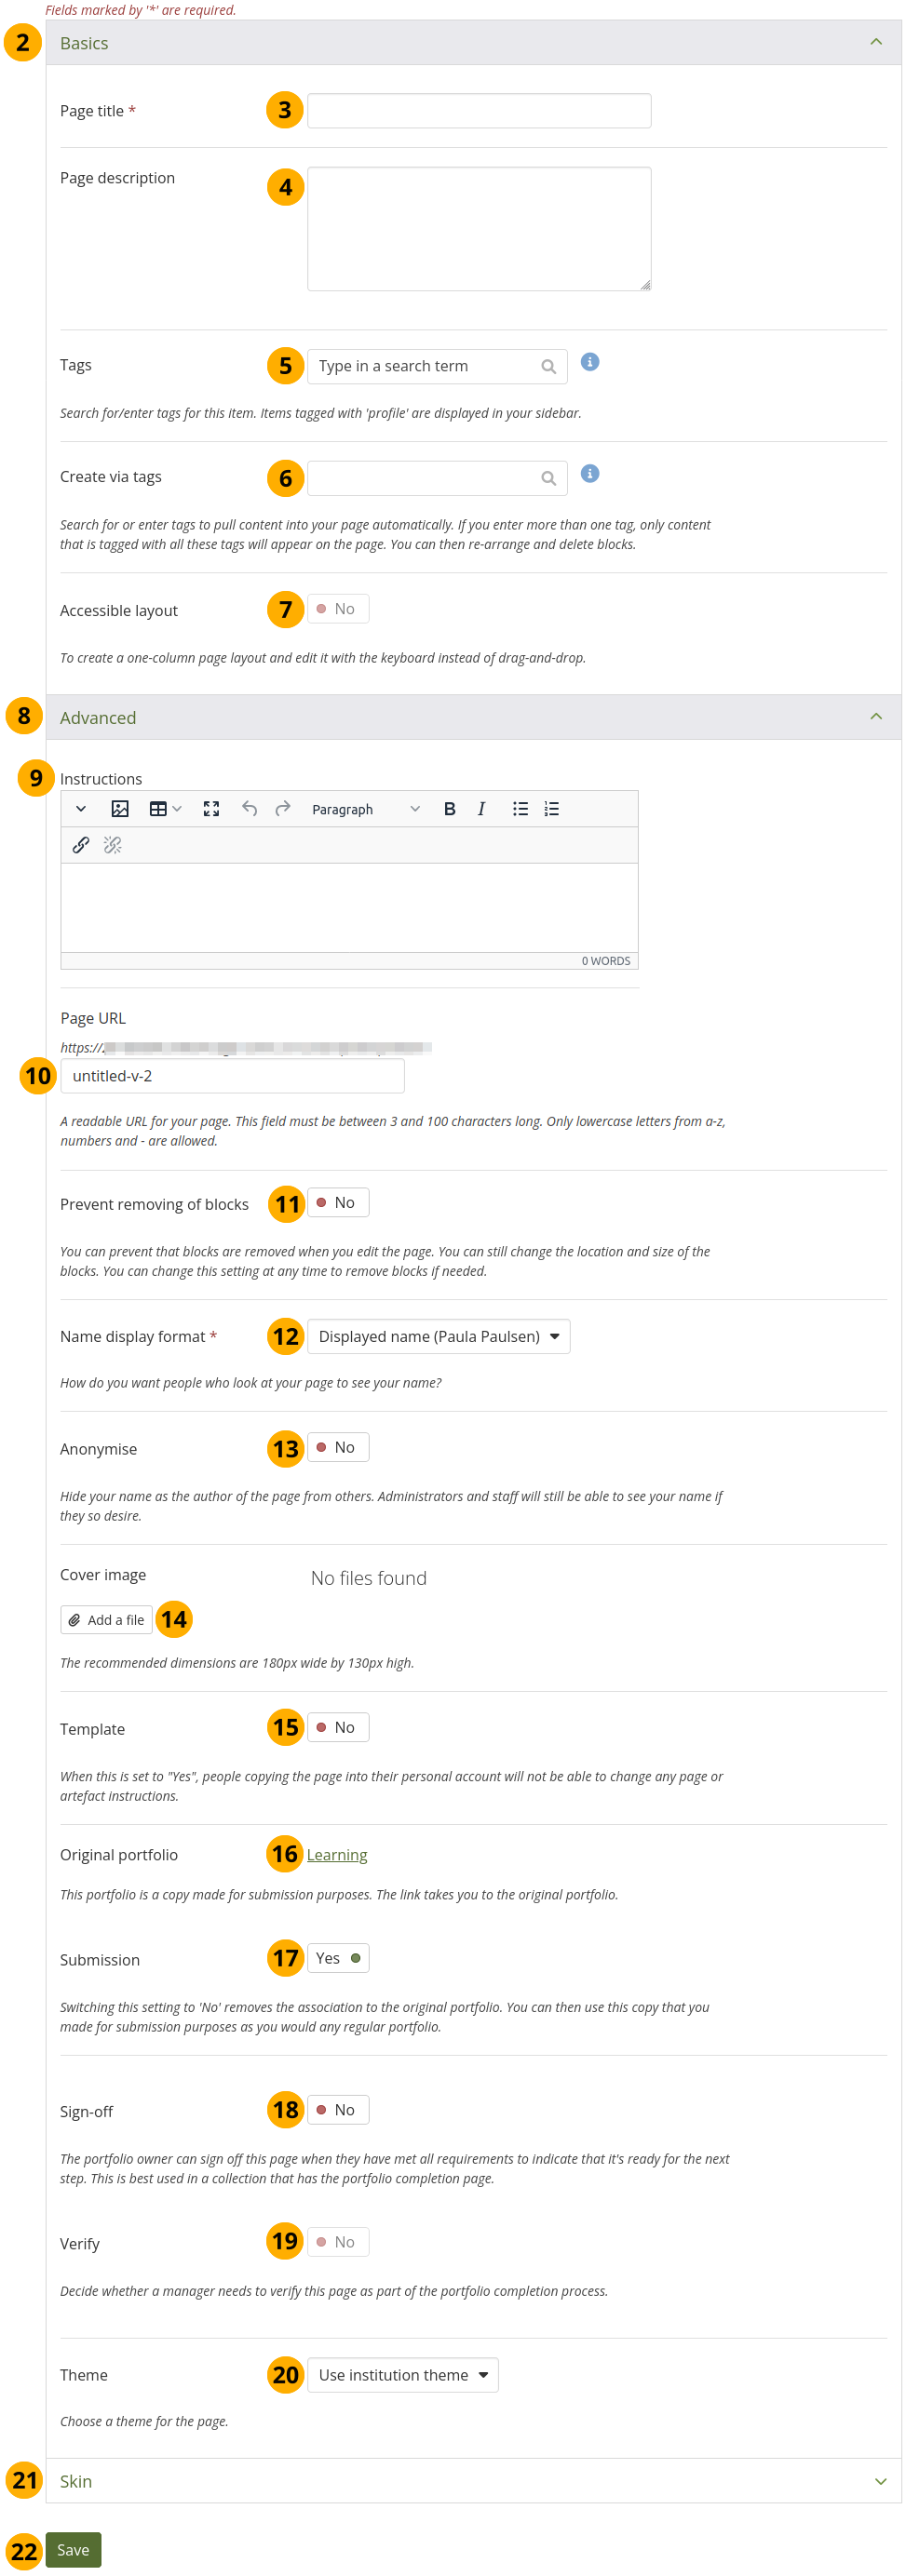Image resolution: width=906 pixels, height=2576 pixels.
Task: Toggle bold formatting in Instructions editor
Action: coord(449,809)
